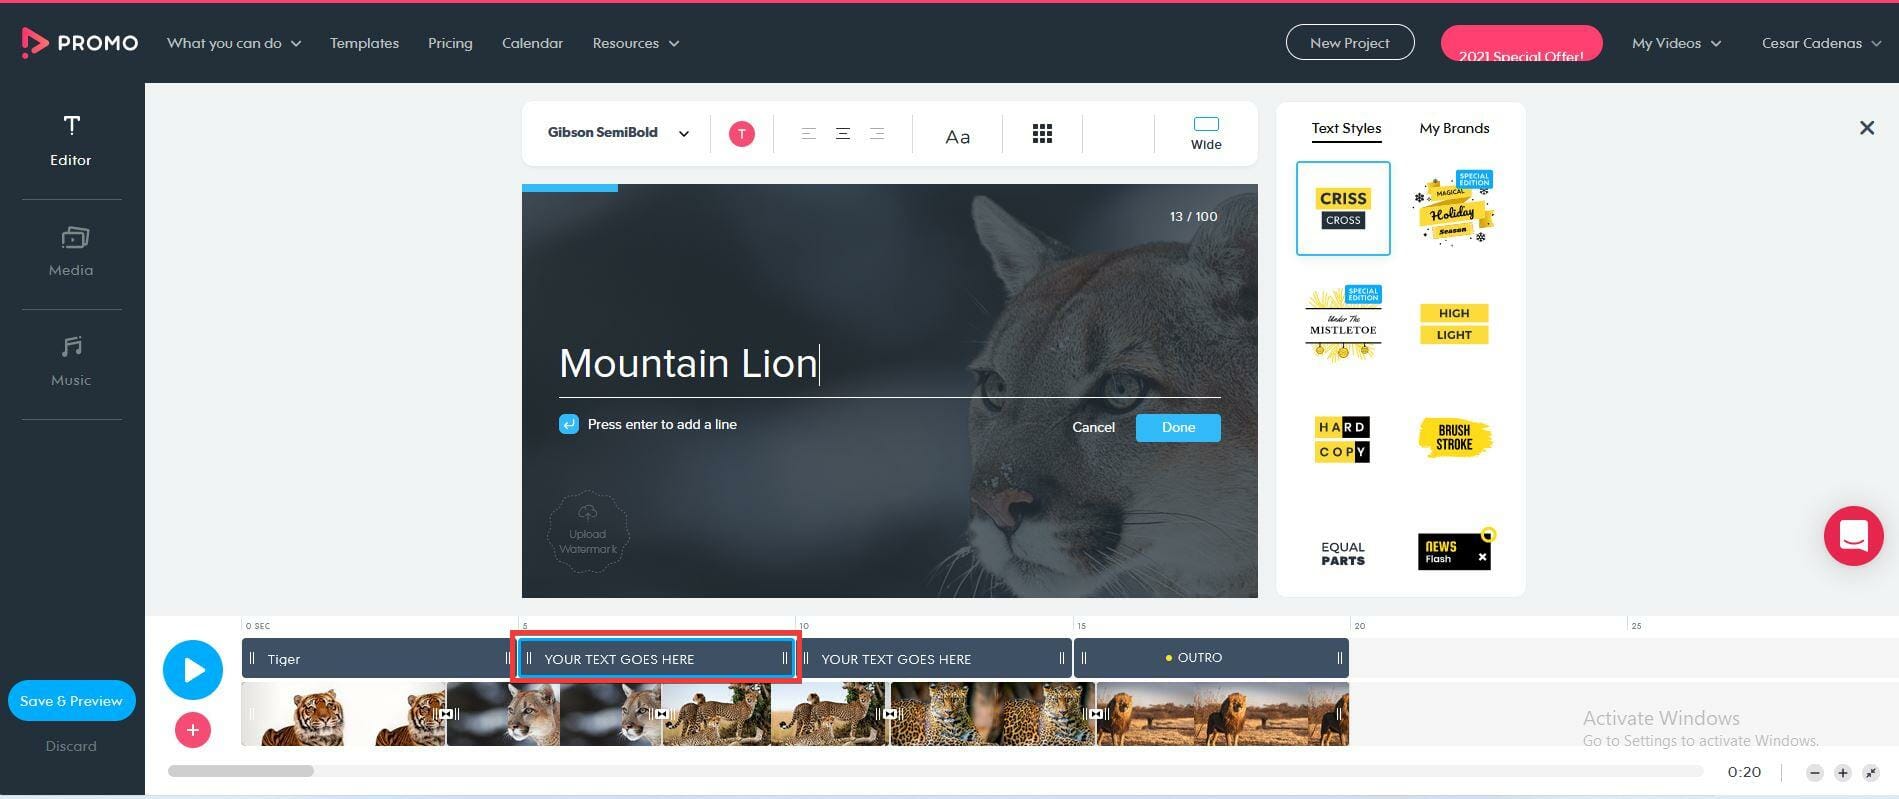This screenshot has height=799, width=1899.
Task: Zoom in the timeline
Action: (1843, 773)
